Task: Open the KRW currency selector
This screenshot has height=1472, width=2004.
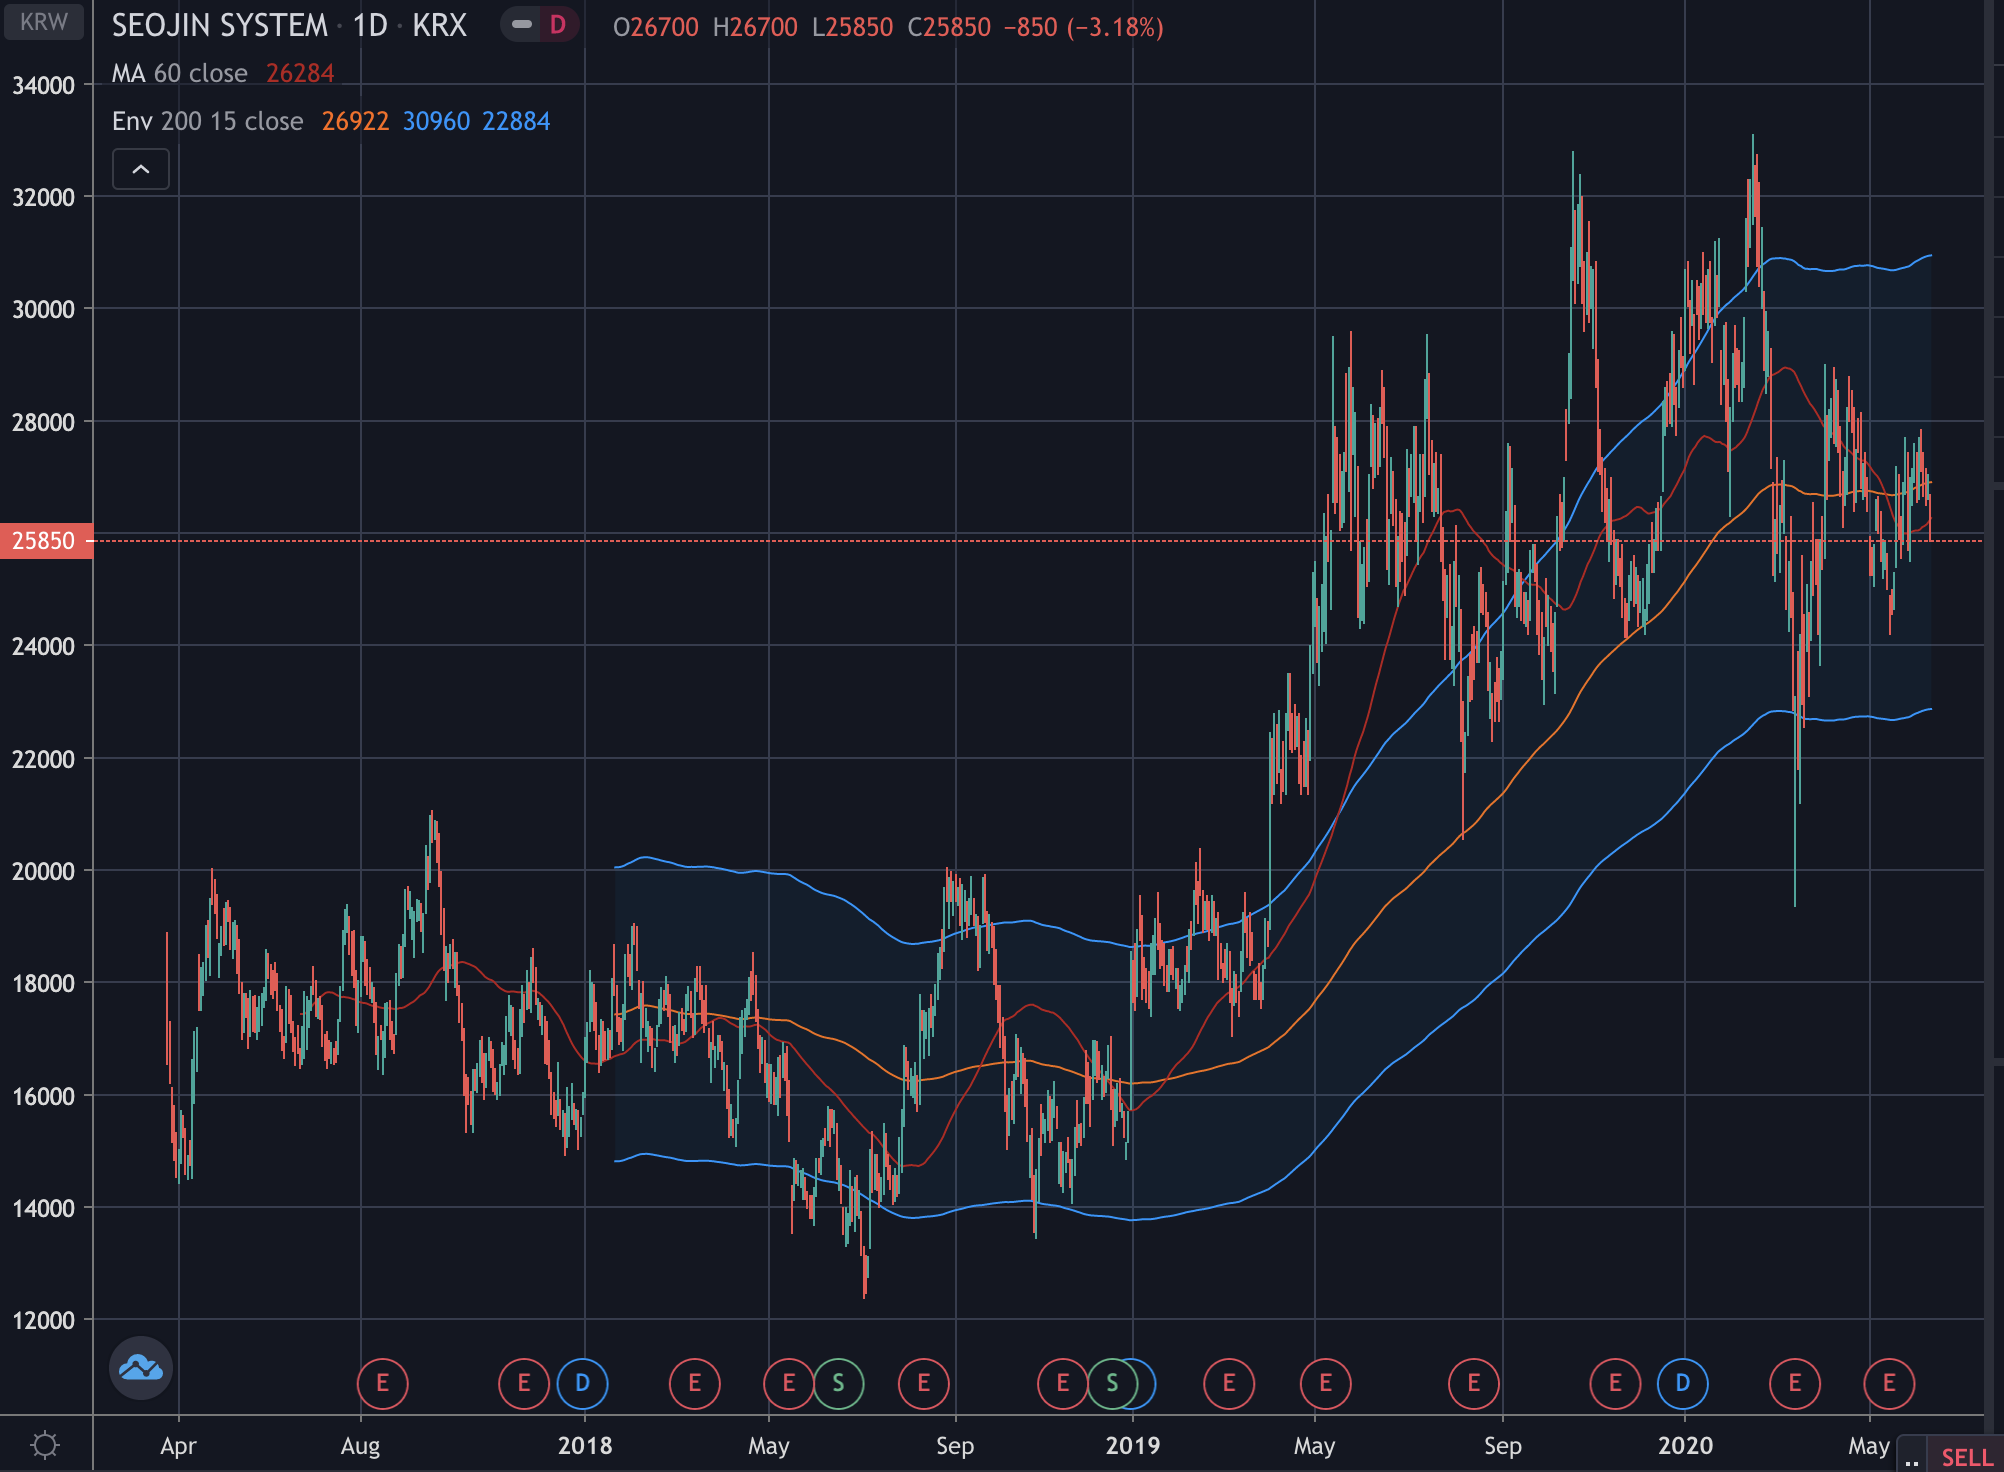Action: pyautogui.click(x=44, y=21)
